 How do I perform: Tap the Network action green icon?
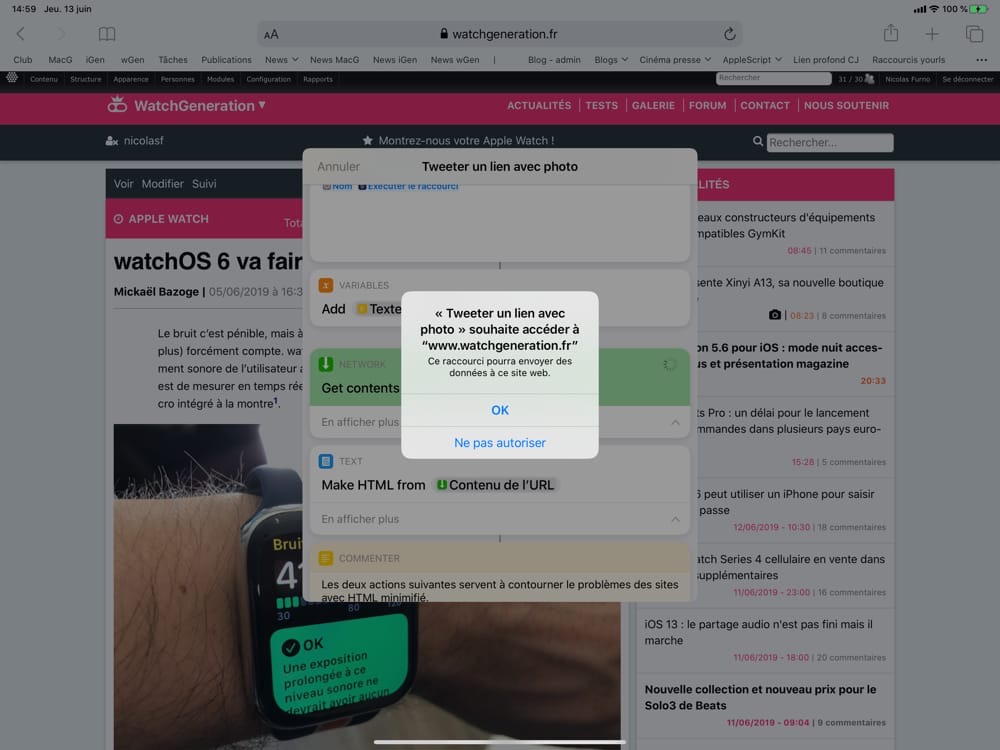tap(326, 364)
